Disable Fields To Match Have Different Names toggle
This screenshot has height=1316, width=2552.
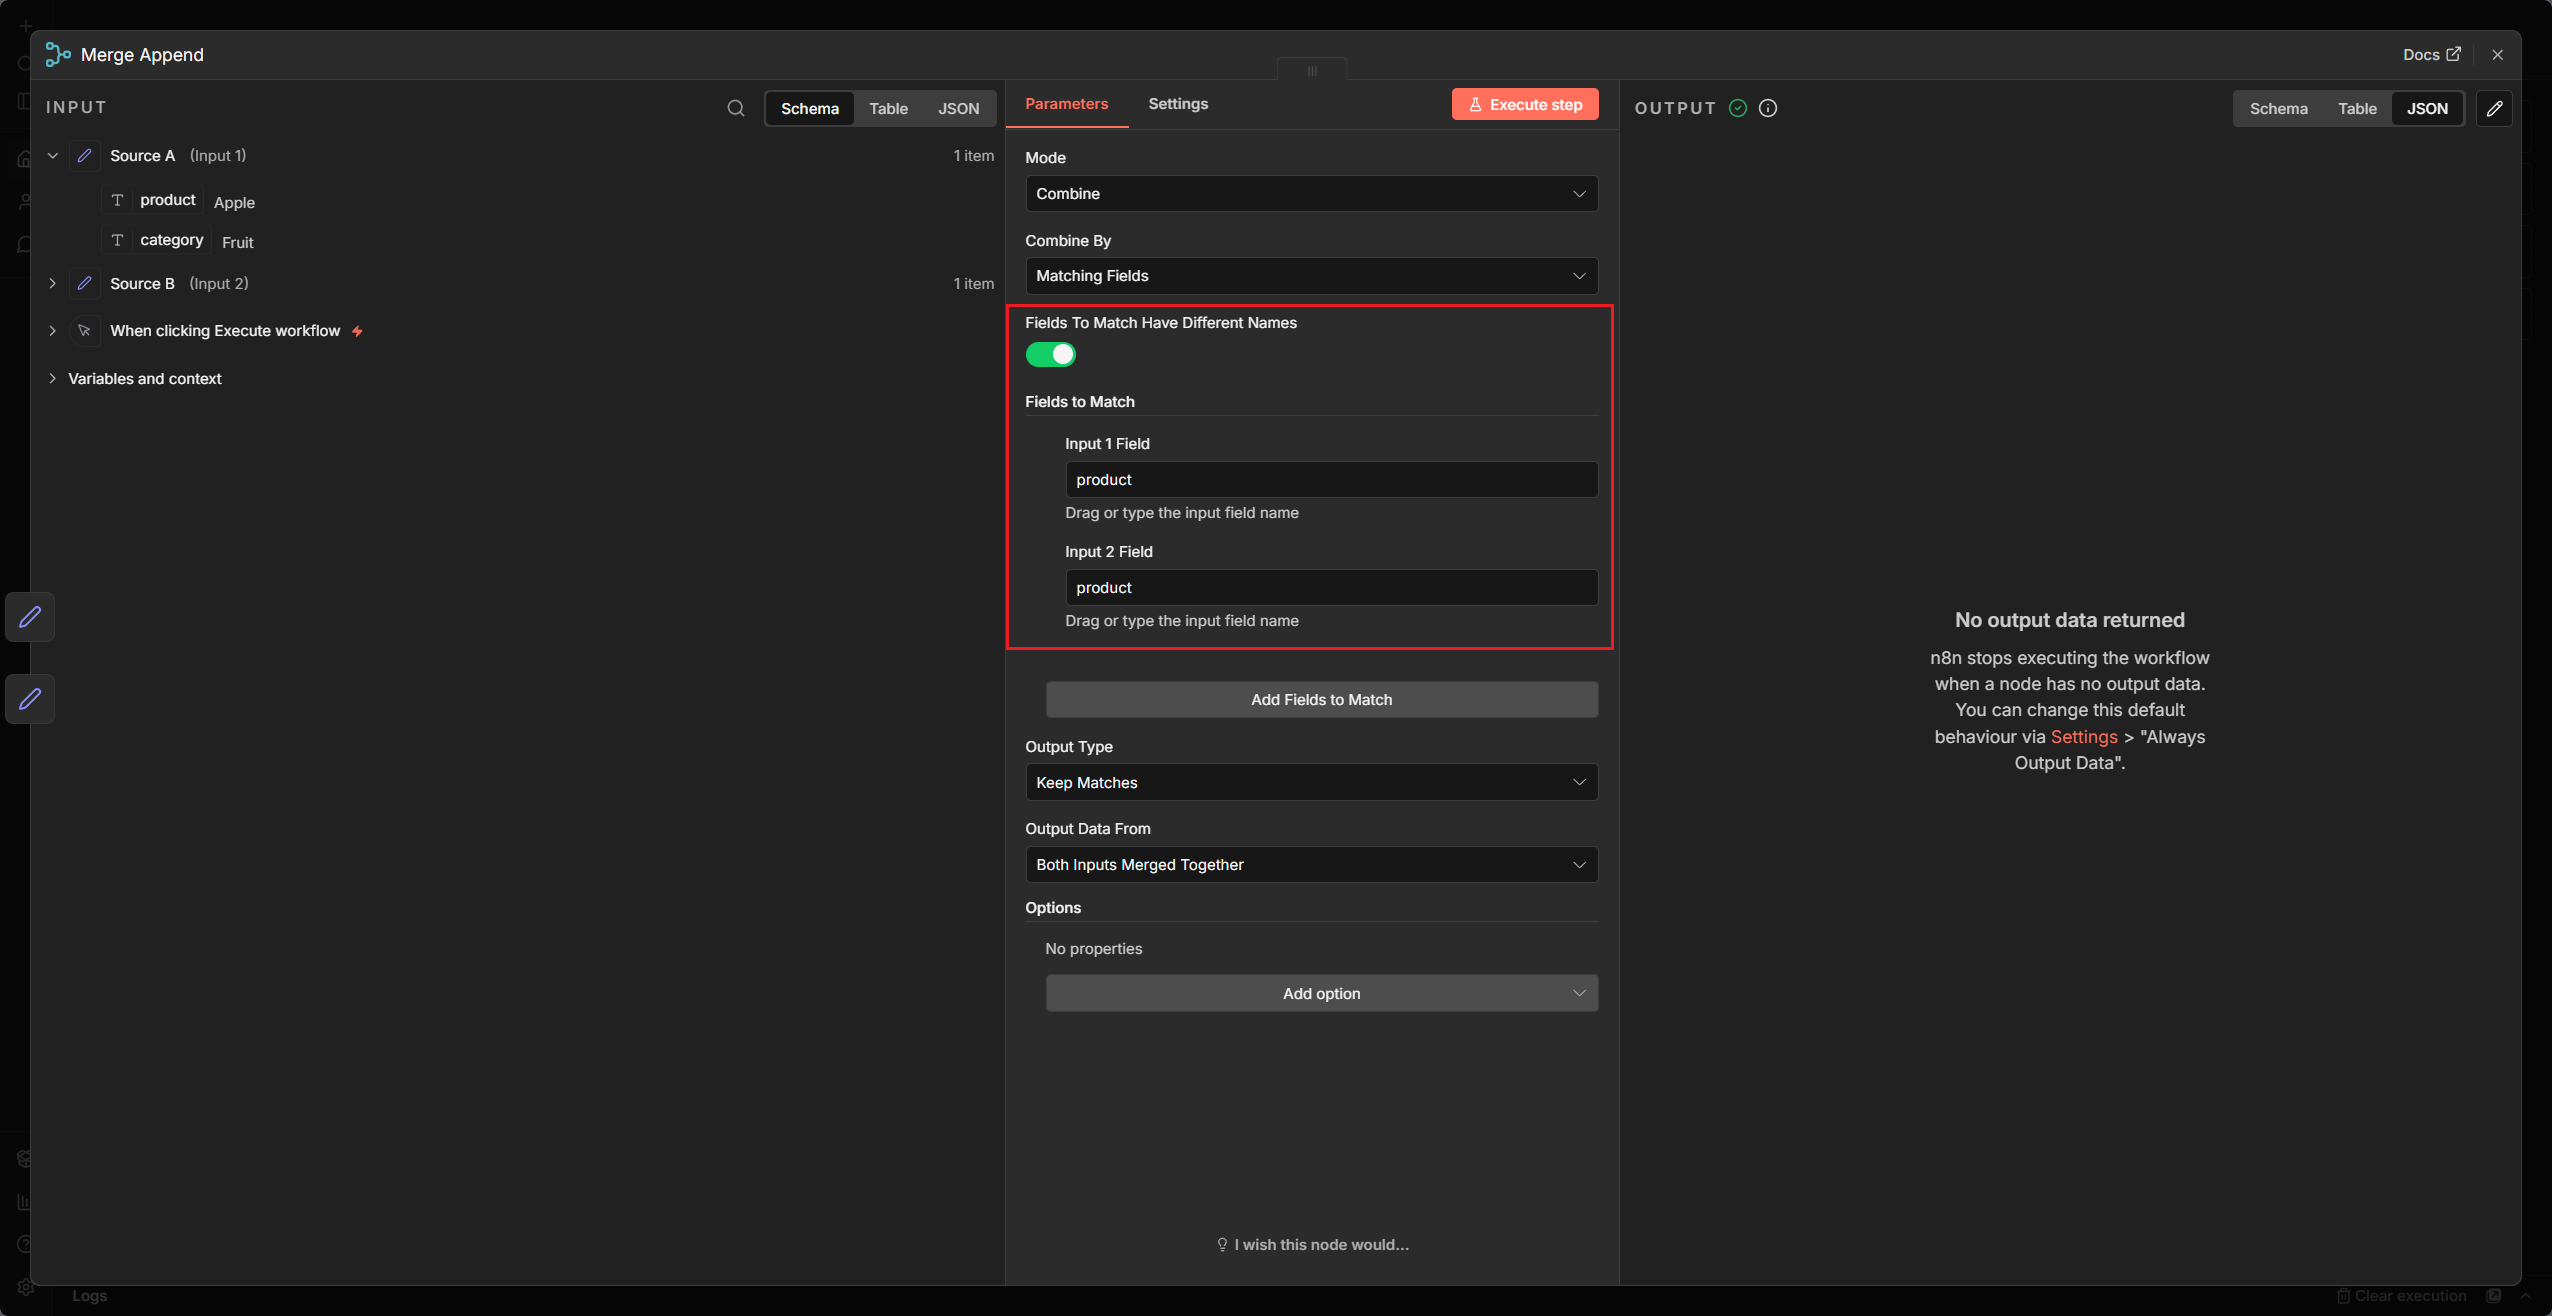coord(1050,355)
